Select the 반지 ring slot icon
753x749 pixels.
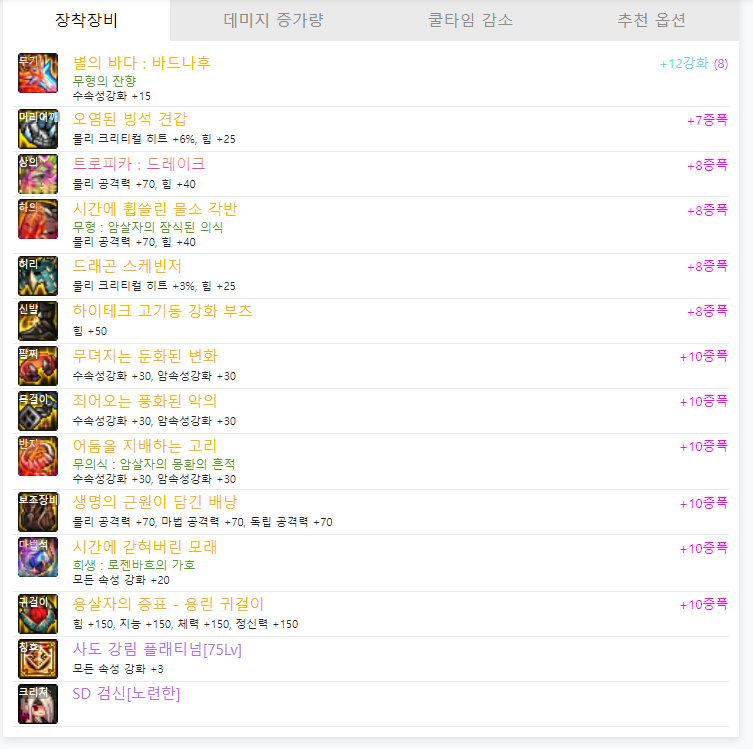pyautogui.click(x=38, y=456)
